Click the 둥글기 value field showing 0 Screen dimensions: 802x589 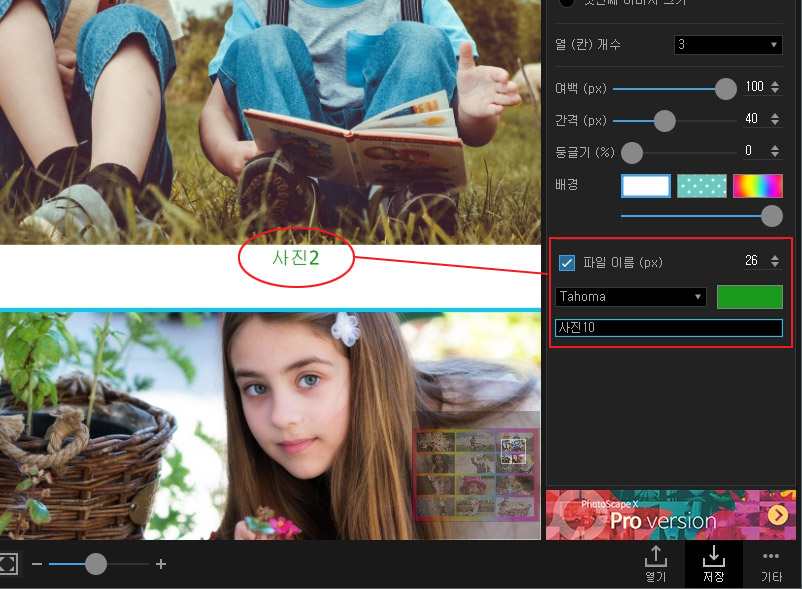coord(749,151)
